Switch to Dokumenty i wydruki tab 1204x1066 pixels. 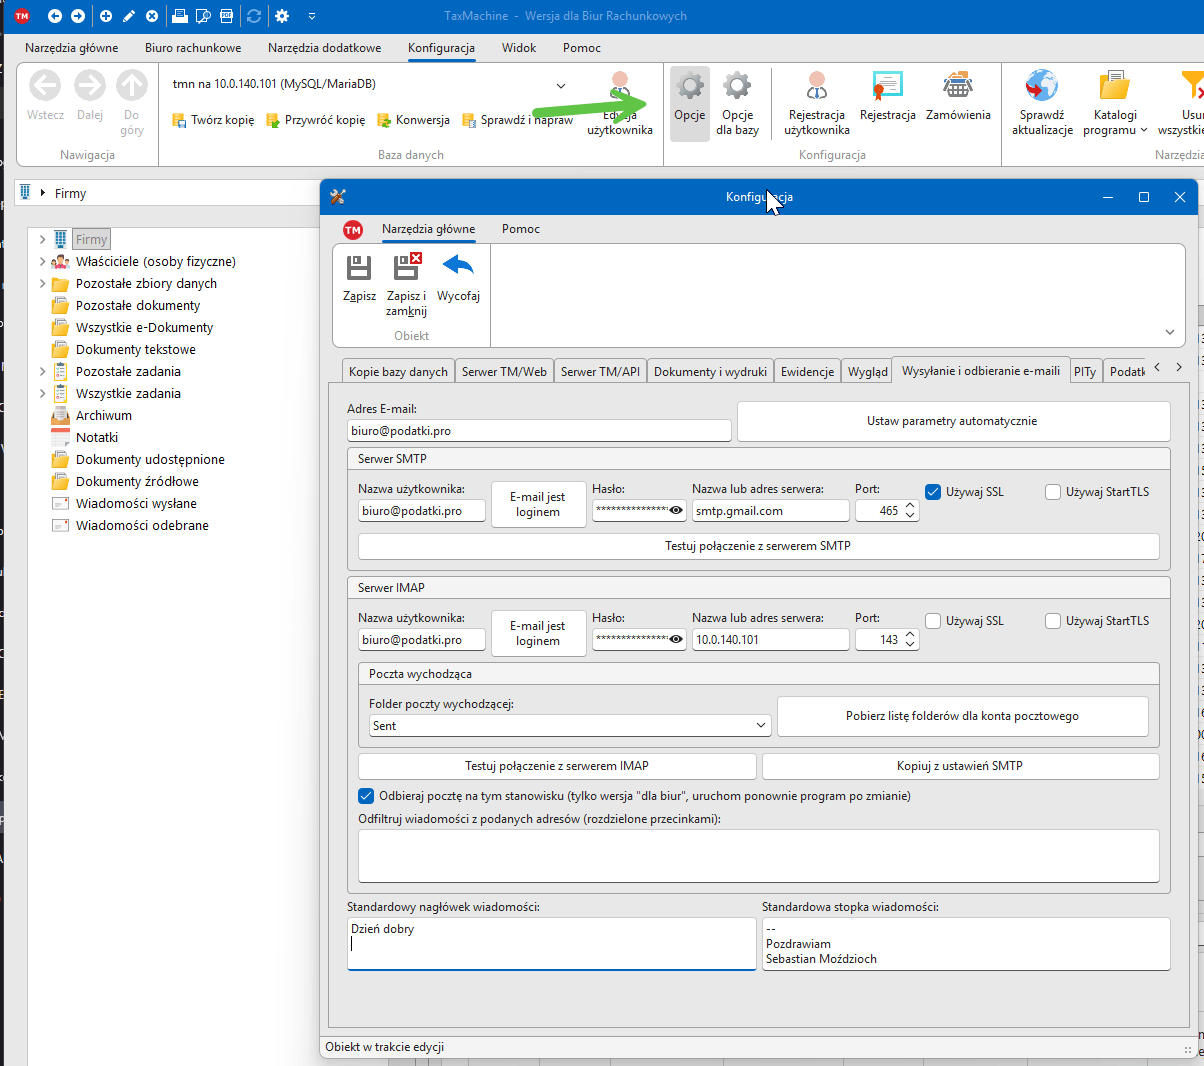pos(710,372)
